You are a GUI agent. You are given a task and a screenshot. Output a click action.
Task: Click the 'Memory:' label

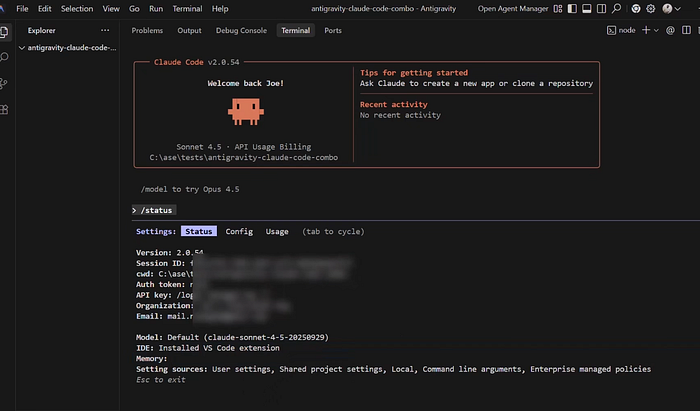[151, 358]
